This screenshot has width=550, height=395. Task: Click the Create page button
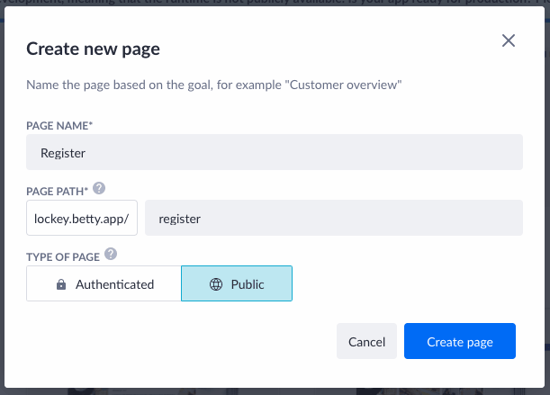point(460,341)
